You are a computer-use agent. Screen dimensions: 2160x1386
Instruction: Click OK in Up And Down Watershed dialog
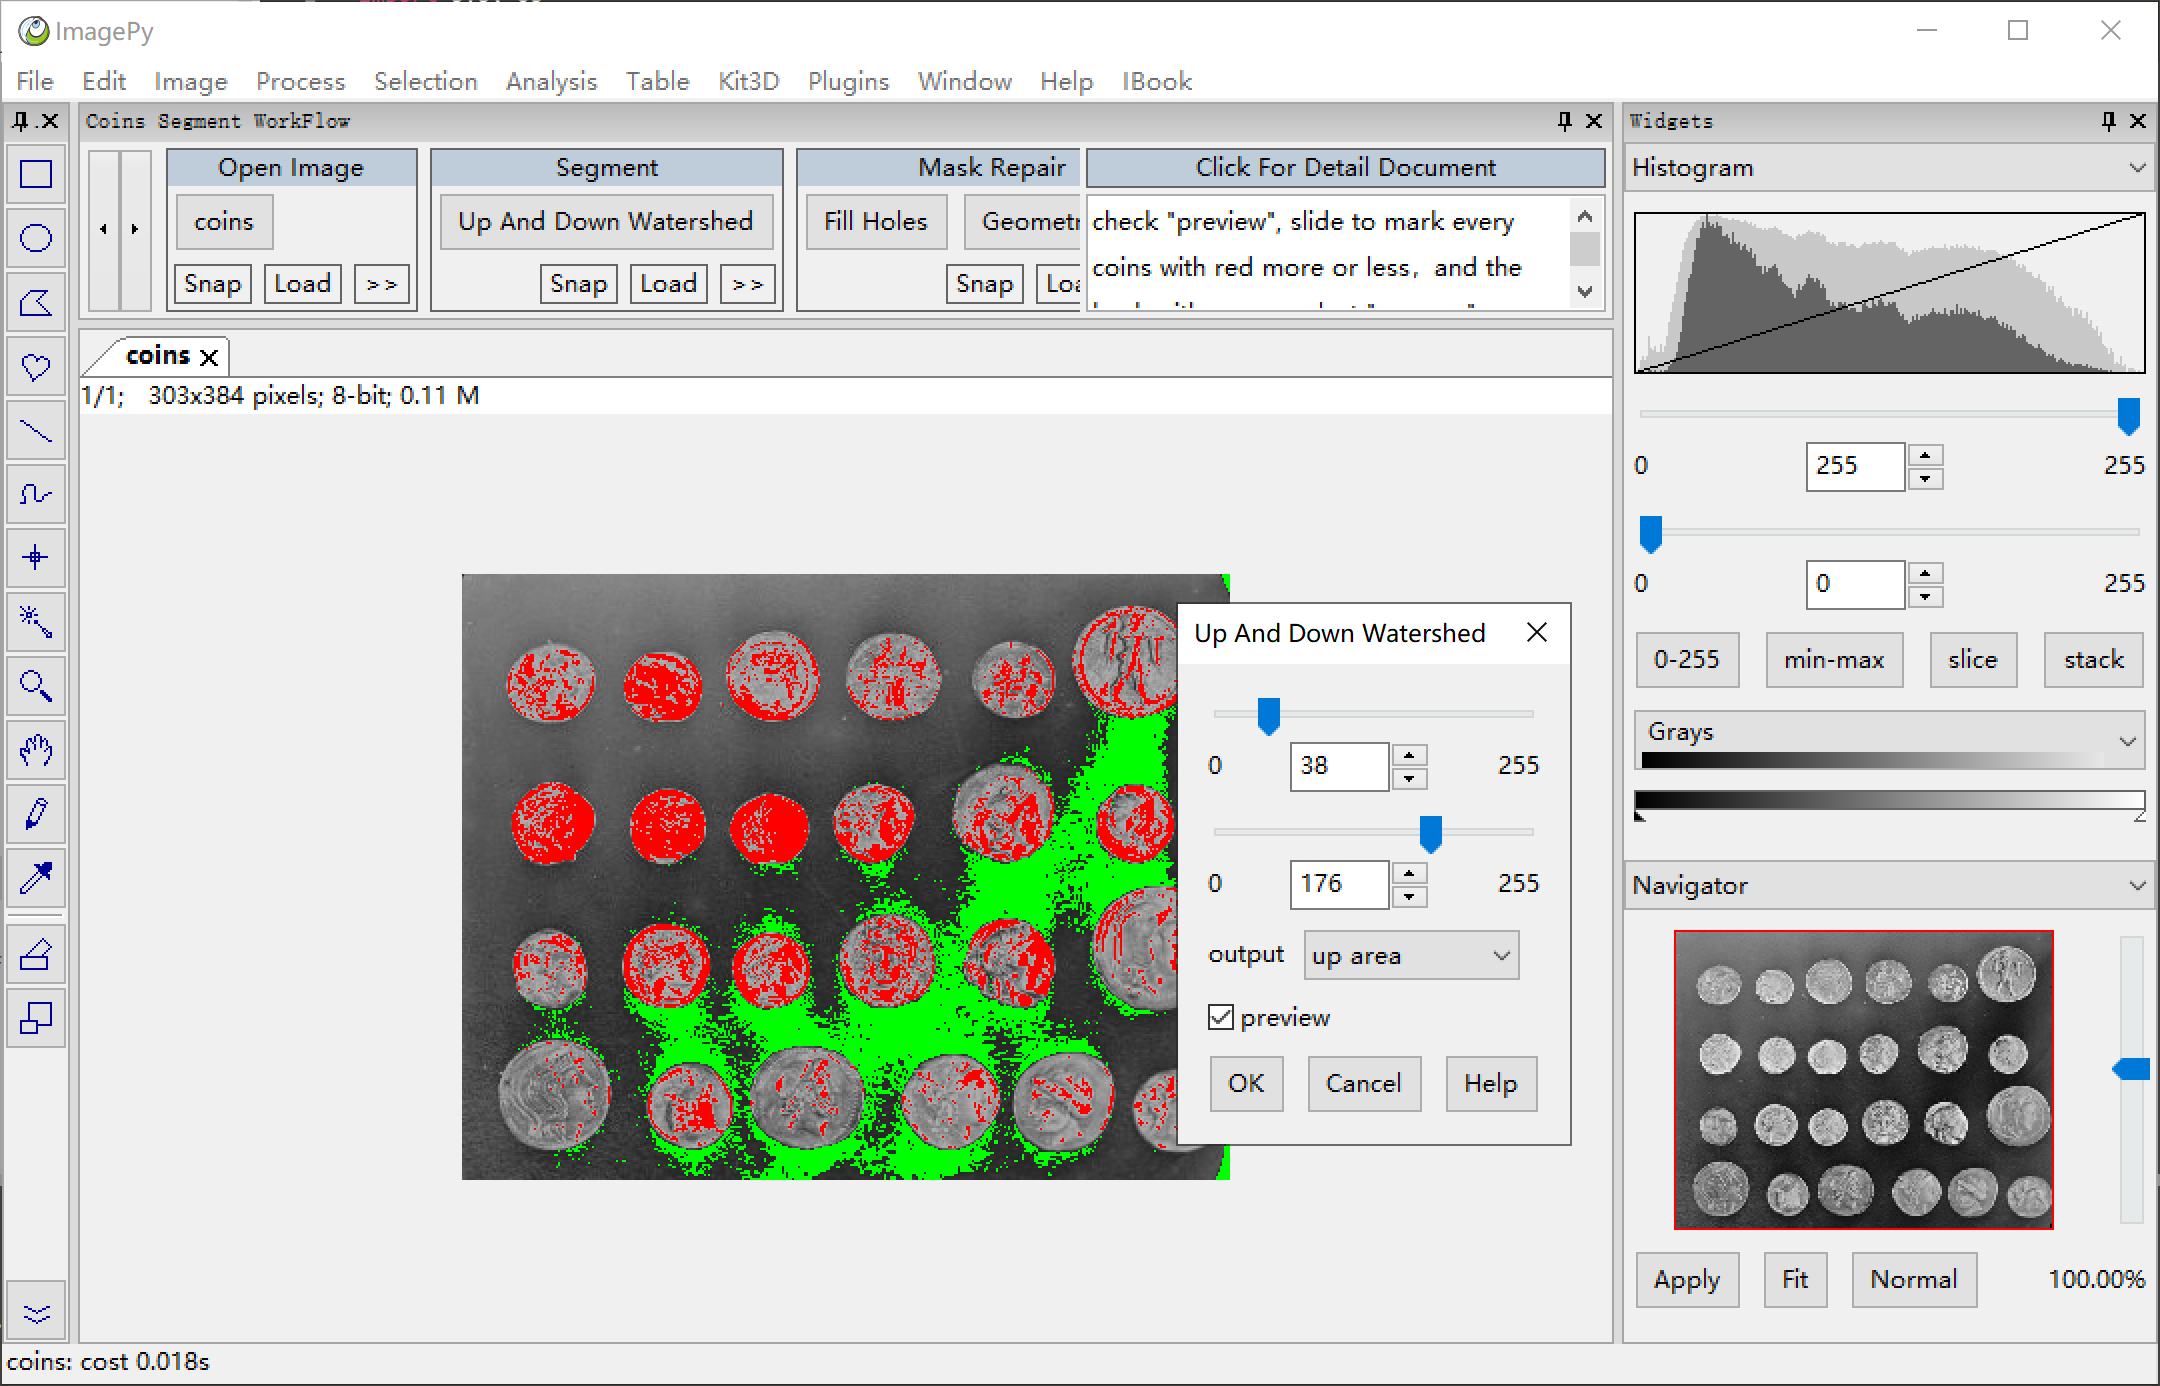(x=1246, y=1084)
